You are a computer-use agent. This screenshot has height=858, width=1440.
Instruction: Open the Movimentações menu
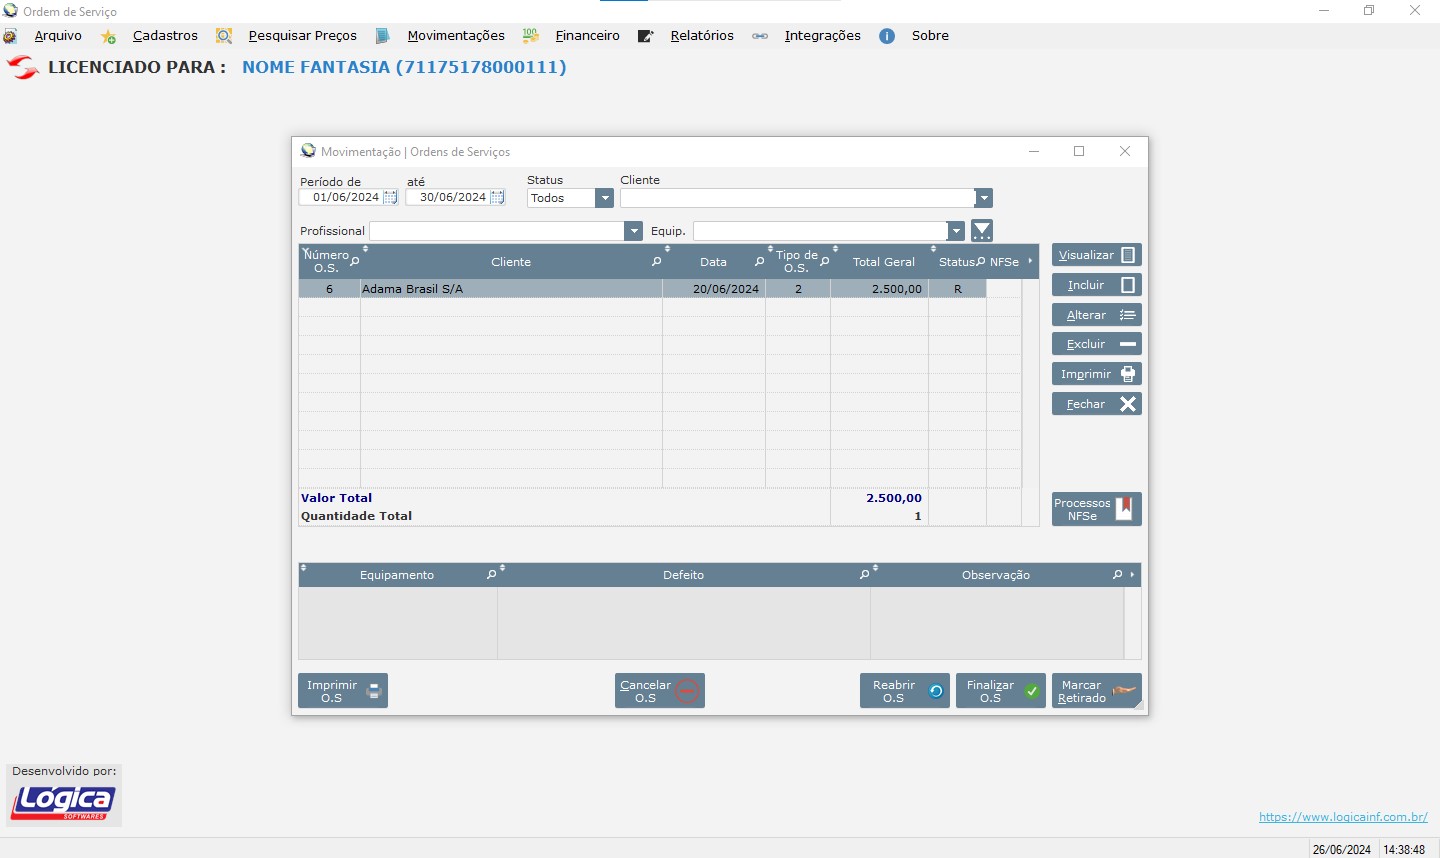point(455,36)
